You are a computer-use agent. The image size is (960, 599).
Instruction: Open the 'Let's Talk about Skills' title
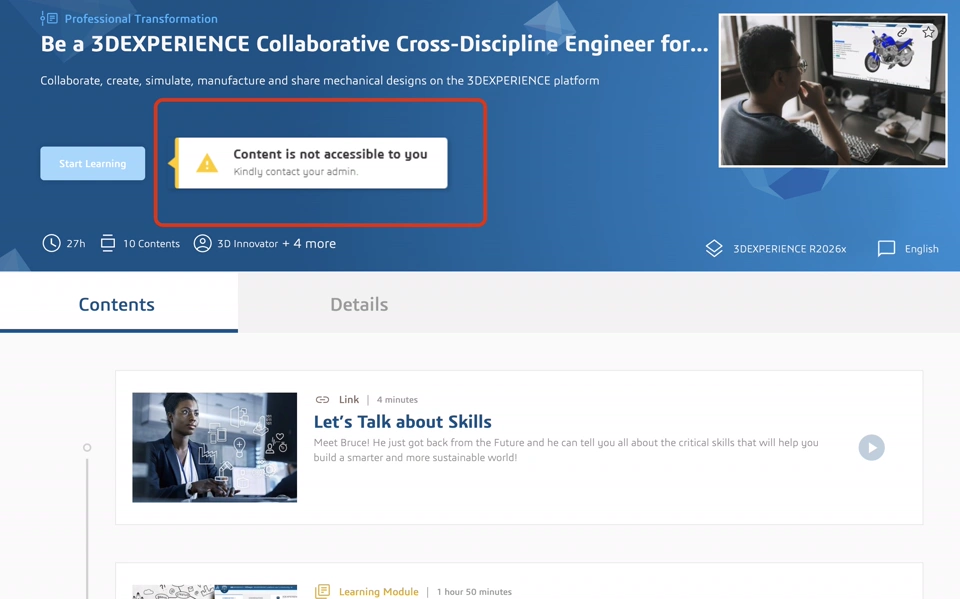click(x=402, y=421)
